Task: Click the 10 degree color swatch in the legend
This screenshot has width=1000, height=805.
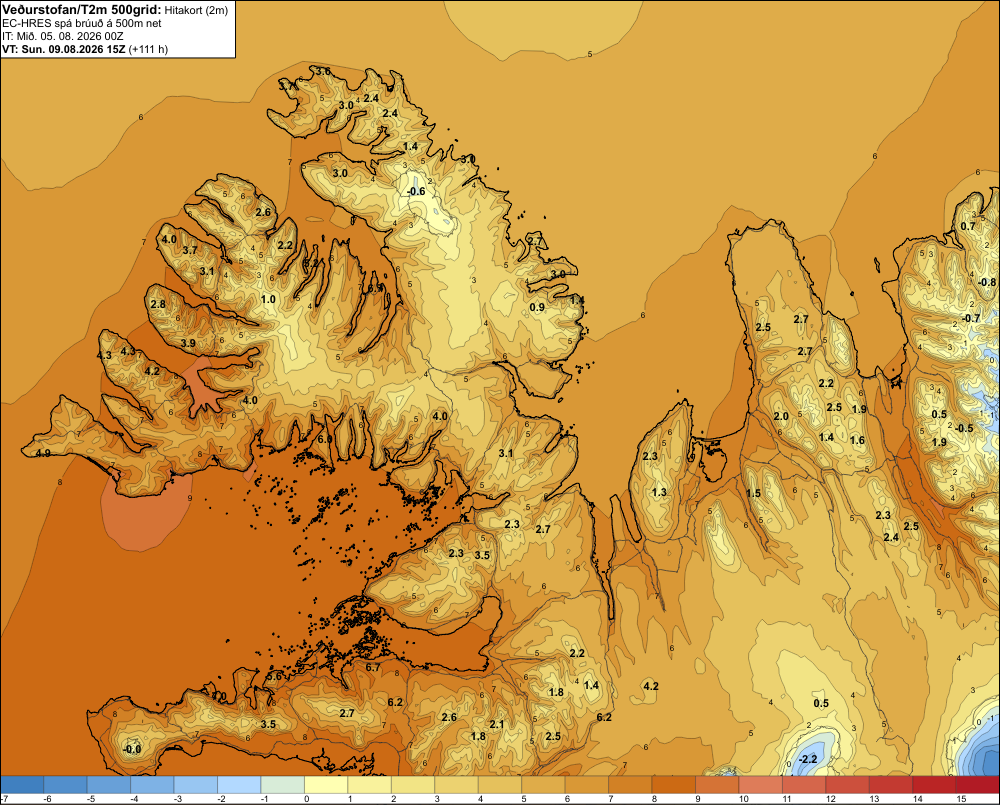Action: pyautogui.click(x=760, y=785)
